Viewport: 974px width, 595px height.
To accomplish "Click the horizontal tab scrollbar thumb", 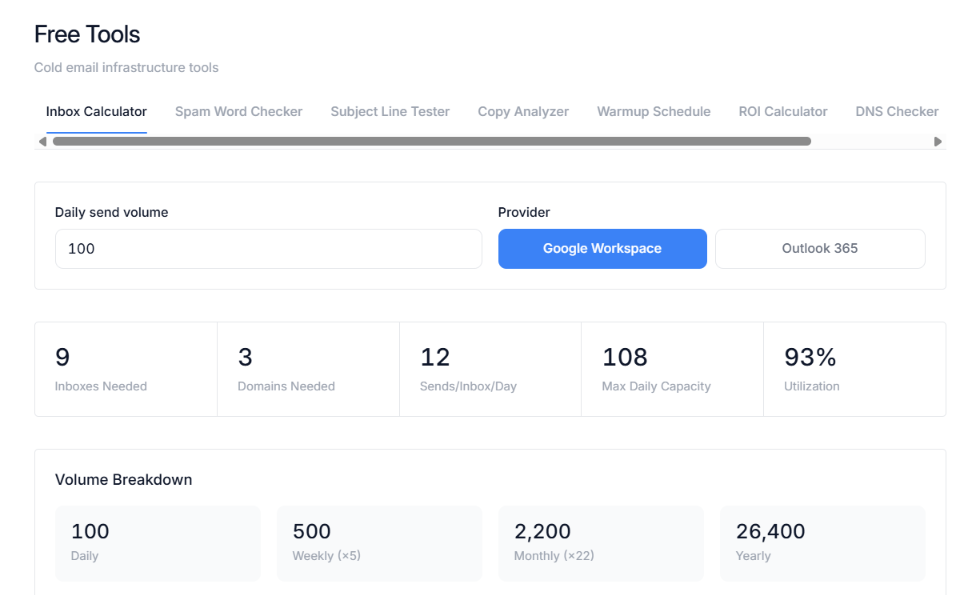I will (432, 142).
